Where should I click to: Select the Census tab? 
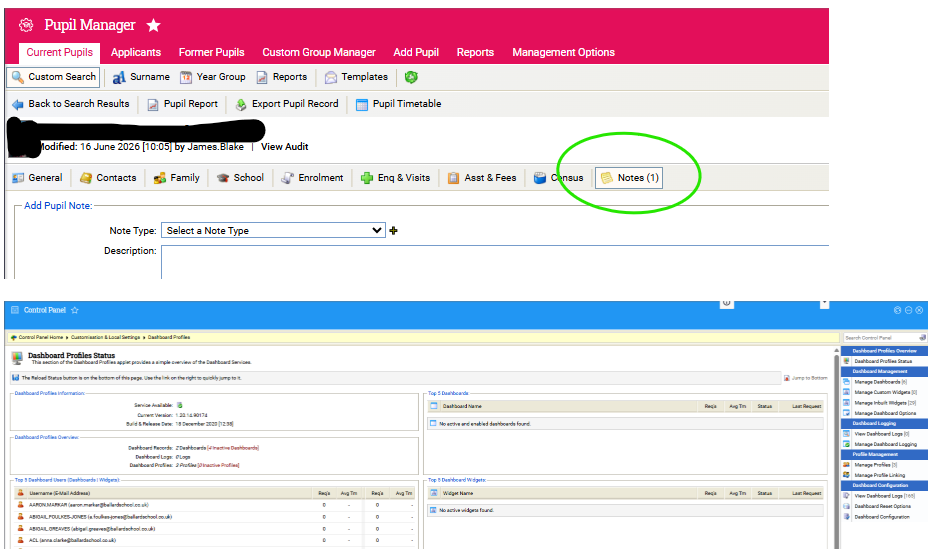tap(559, 178)
